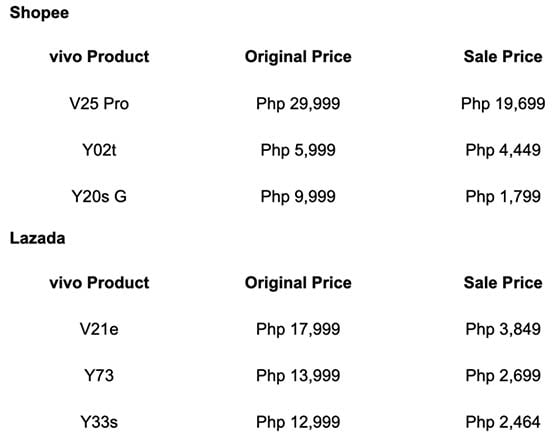The image size is (555, 440).
Task: Click the Y02t product name
Action: [x=99, y=150]
